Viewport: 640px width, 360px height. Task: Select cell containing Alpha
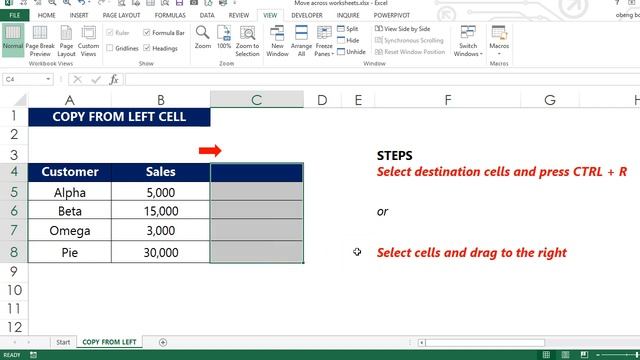pyautogui.click(x=69, y=192)
